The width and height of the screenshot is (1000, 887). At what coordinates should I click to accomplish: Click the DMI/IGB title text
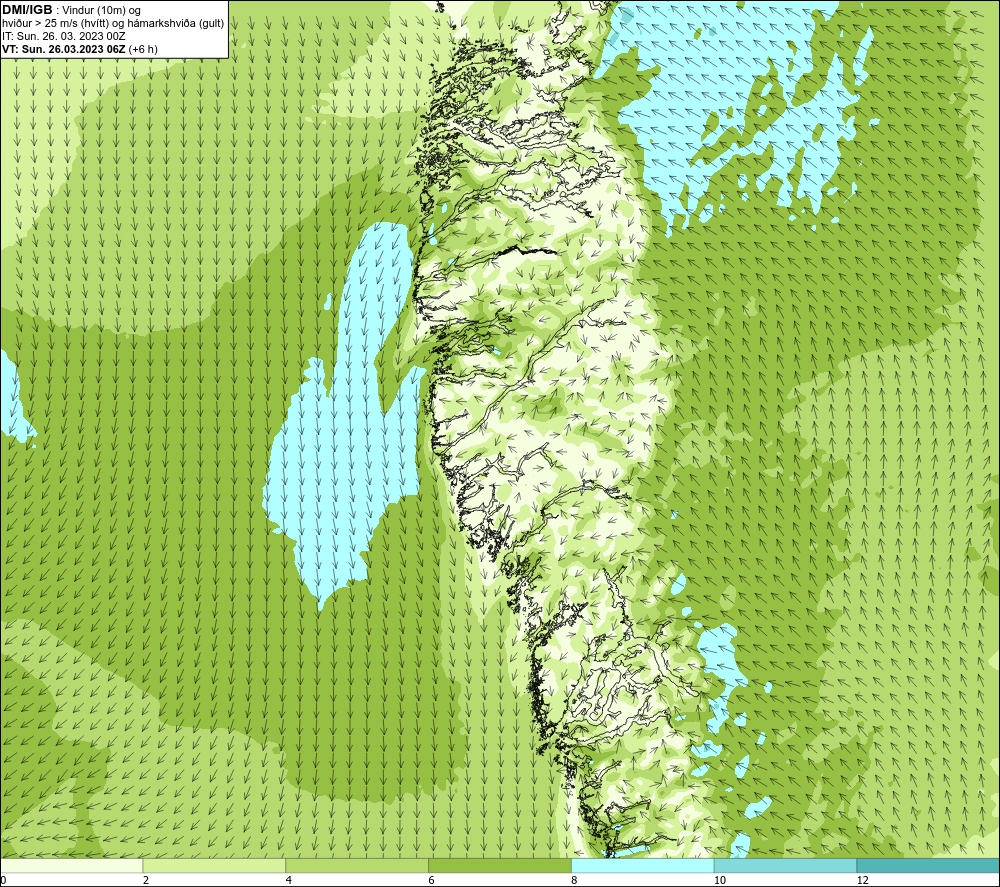[x=27, y=10]
